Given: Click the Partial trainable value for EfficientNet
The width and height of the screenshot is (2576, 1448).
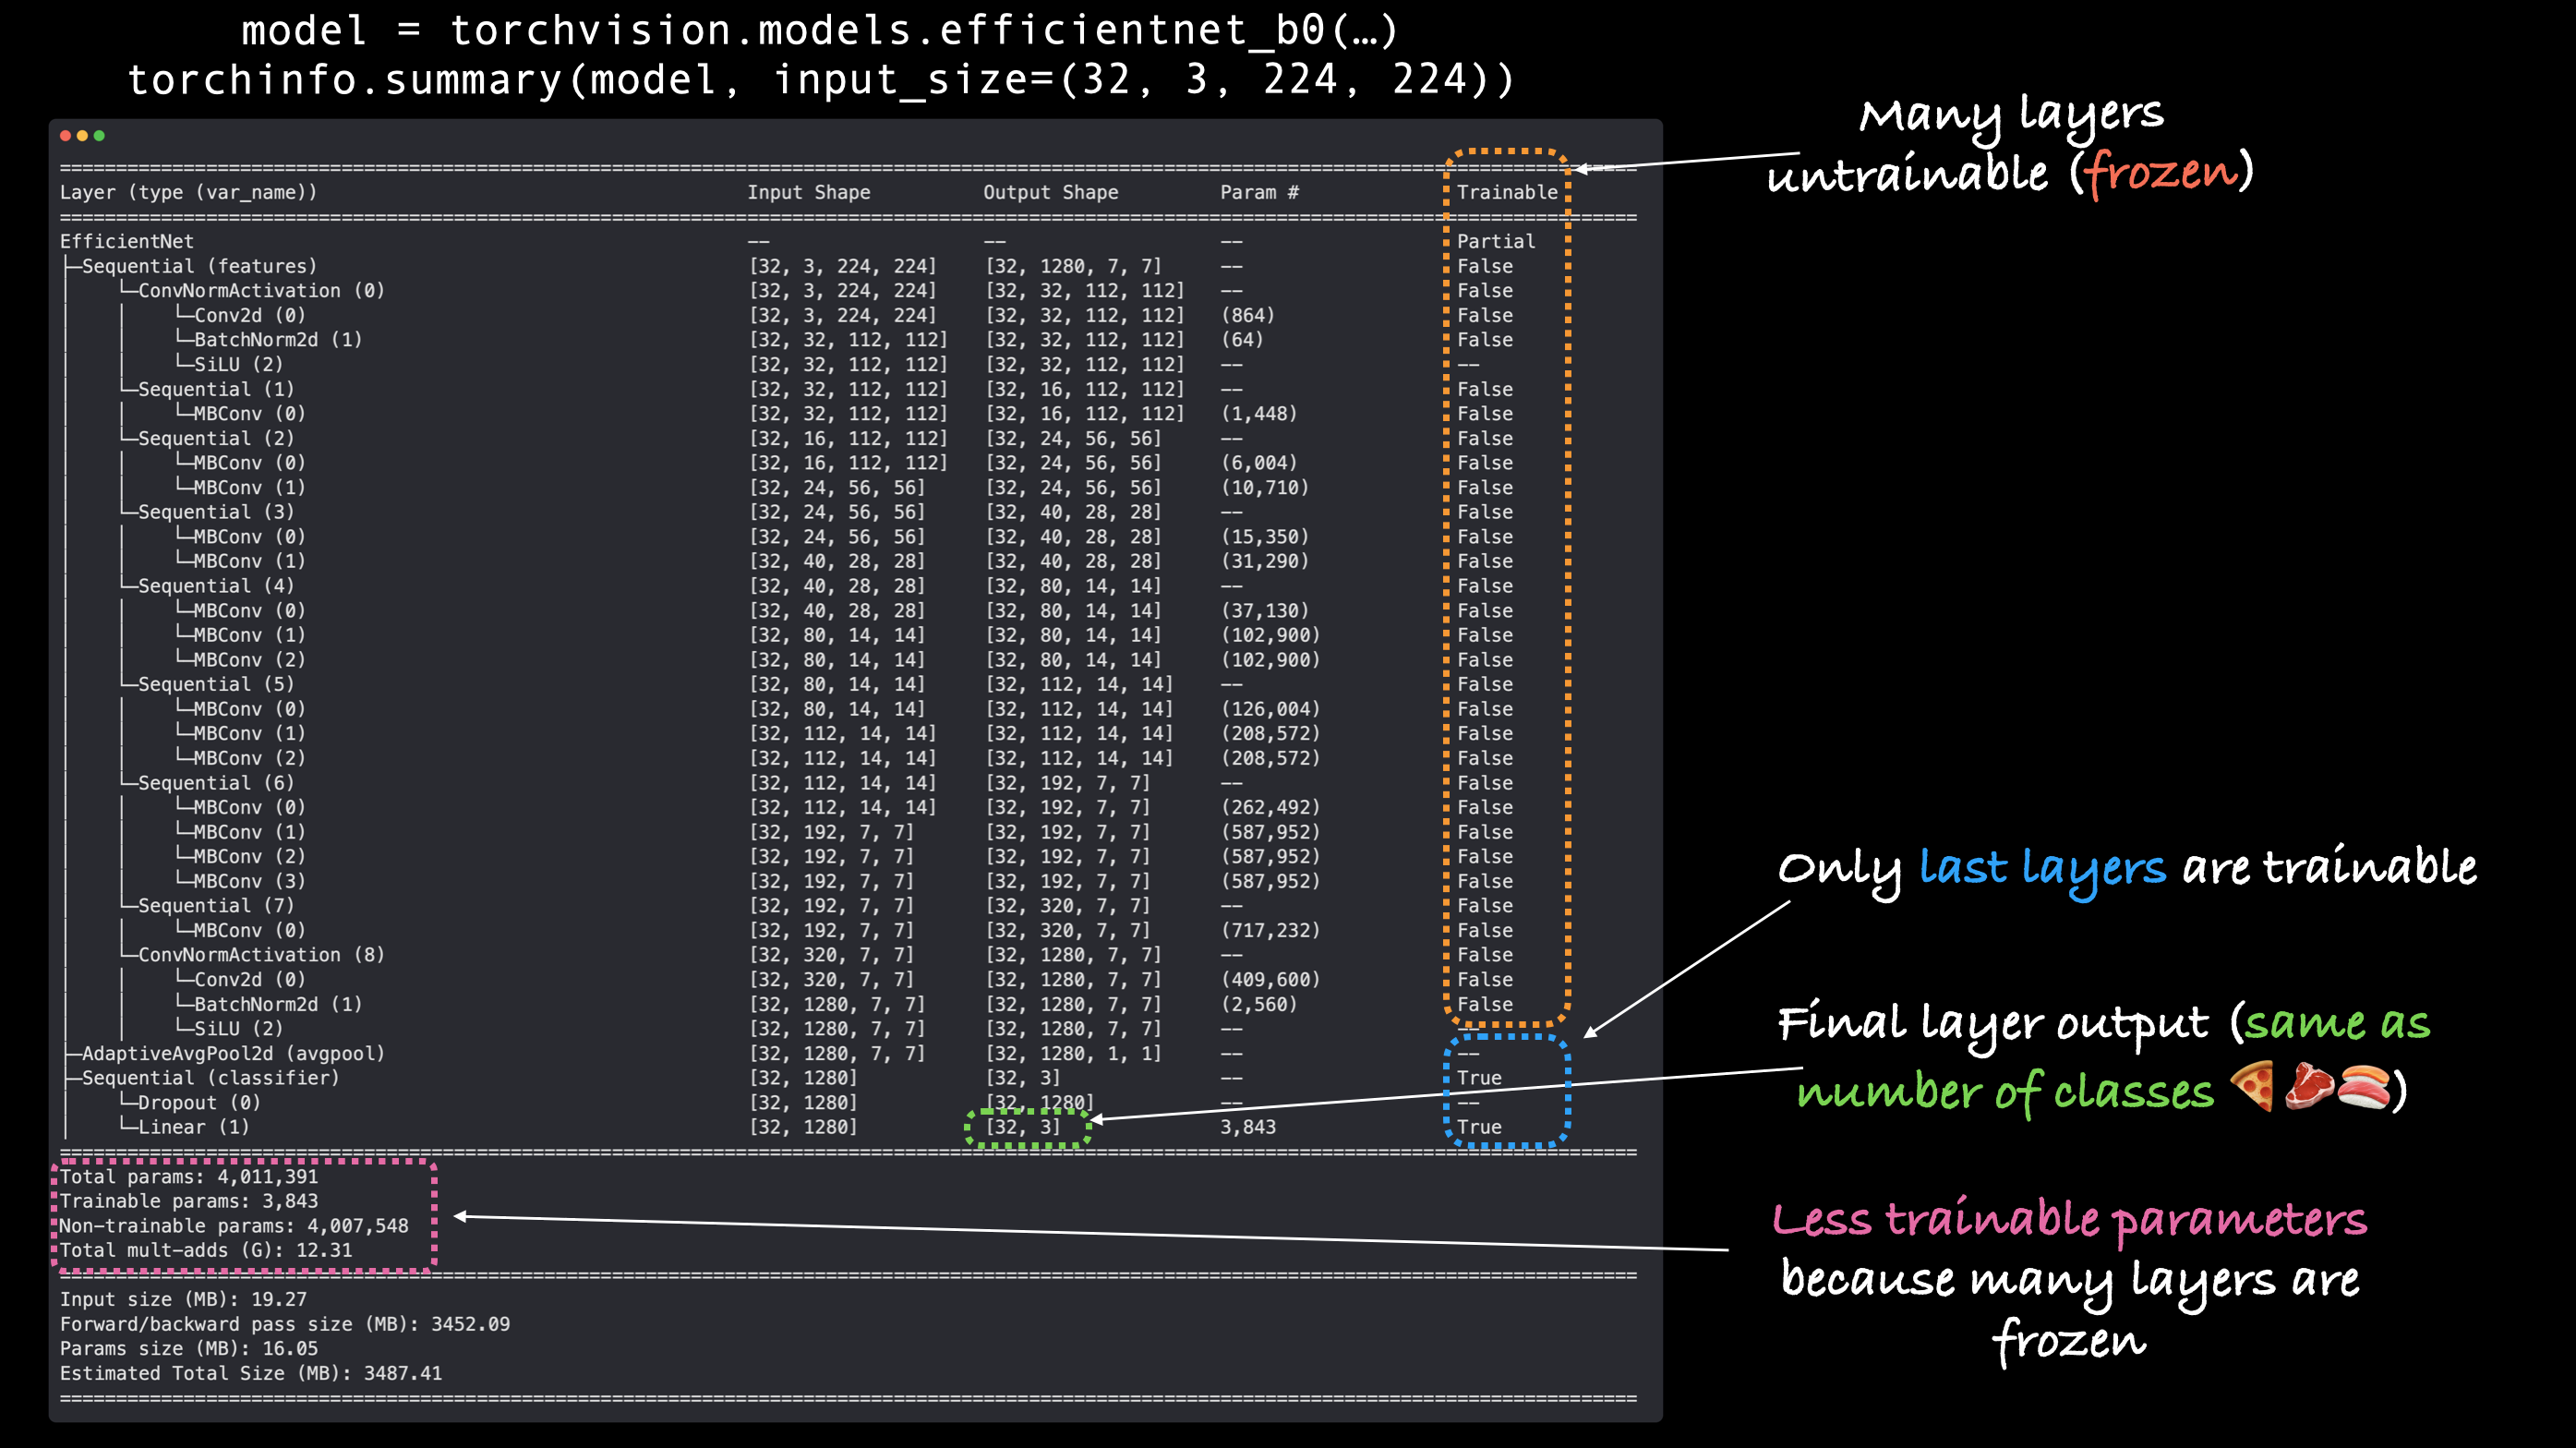Looking at the screenshot, I should point(1495,241).
